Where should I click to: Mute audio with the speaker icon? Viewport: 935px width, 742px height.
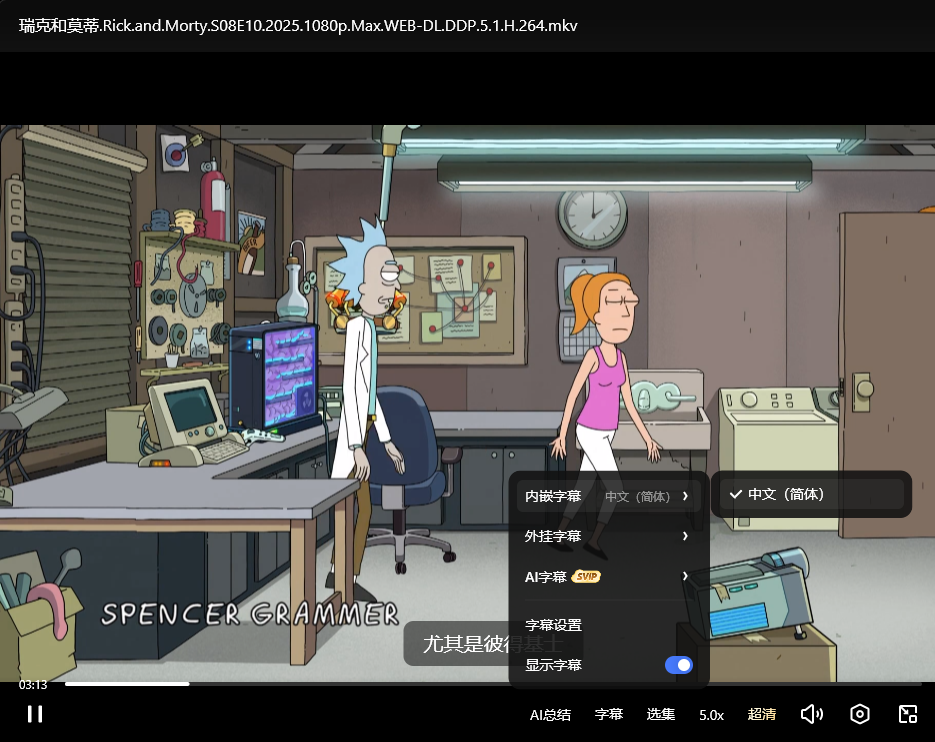812,714
